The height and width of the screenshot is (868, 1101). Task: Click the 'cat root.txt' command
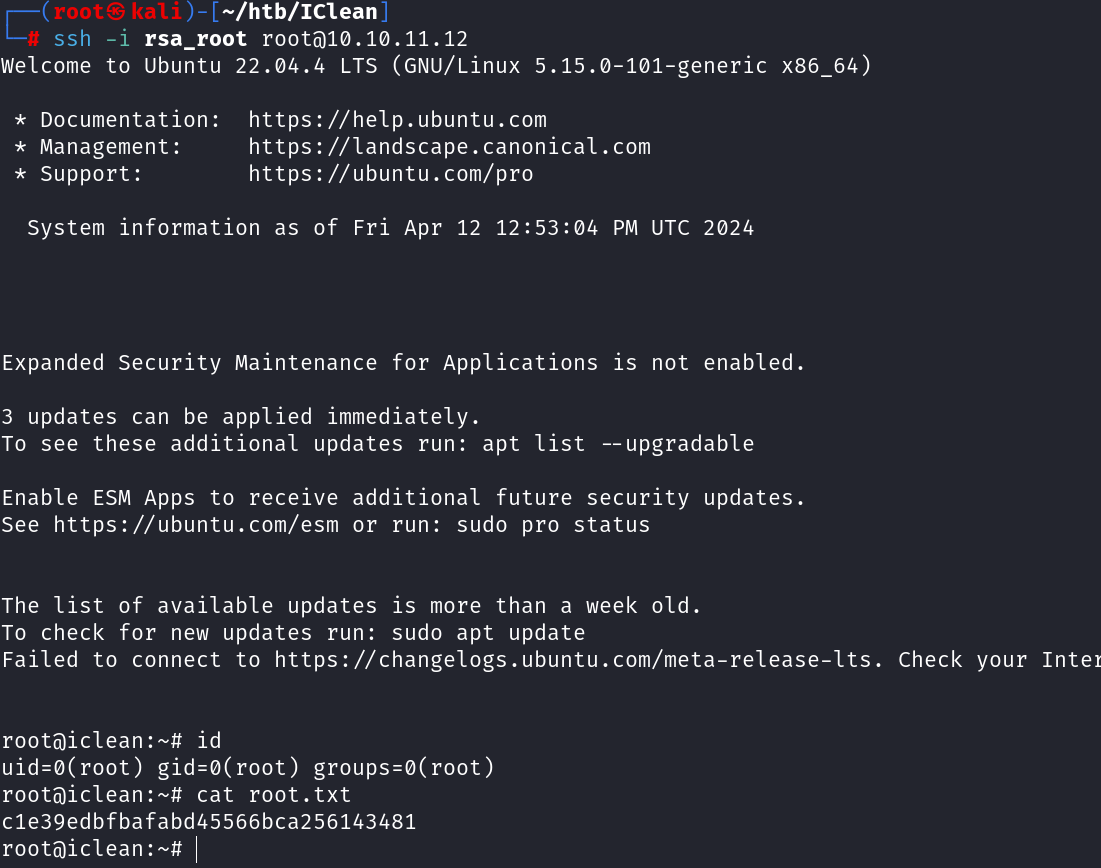[274, 795]
